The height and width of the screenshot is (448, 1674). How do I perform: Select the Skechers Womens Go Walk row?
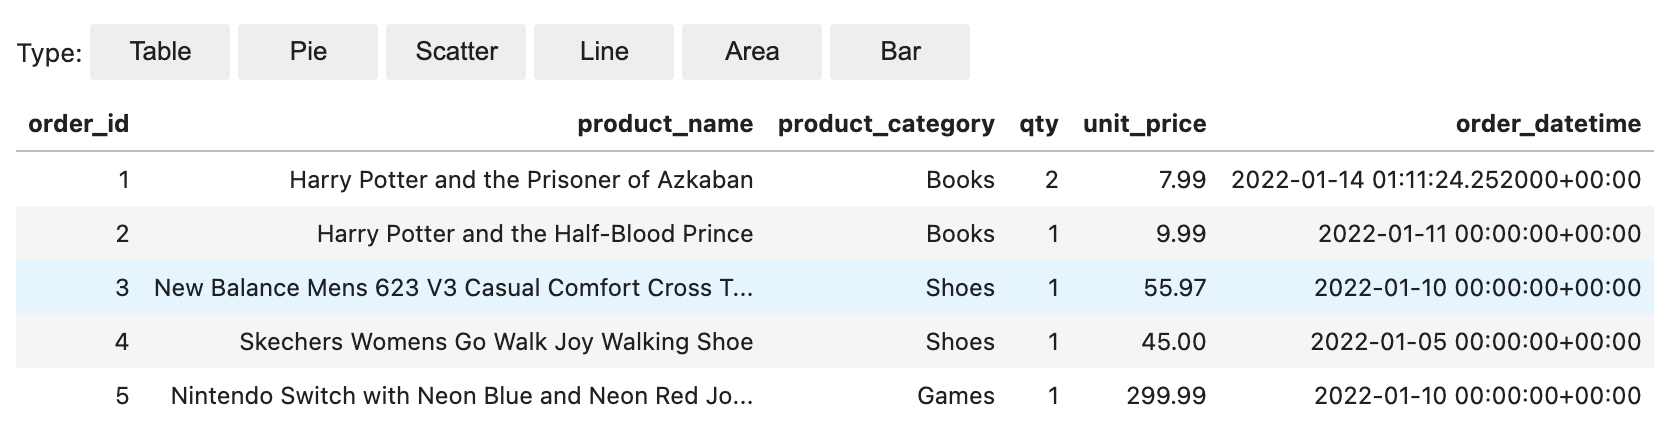point(835,342)
